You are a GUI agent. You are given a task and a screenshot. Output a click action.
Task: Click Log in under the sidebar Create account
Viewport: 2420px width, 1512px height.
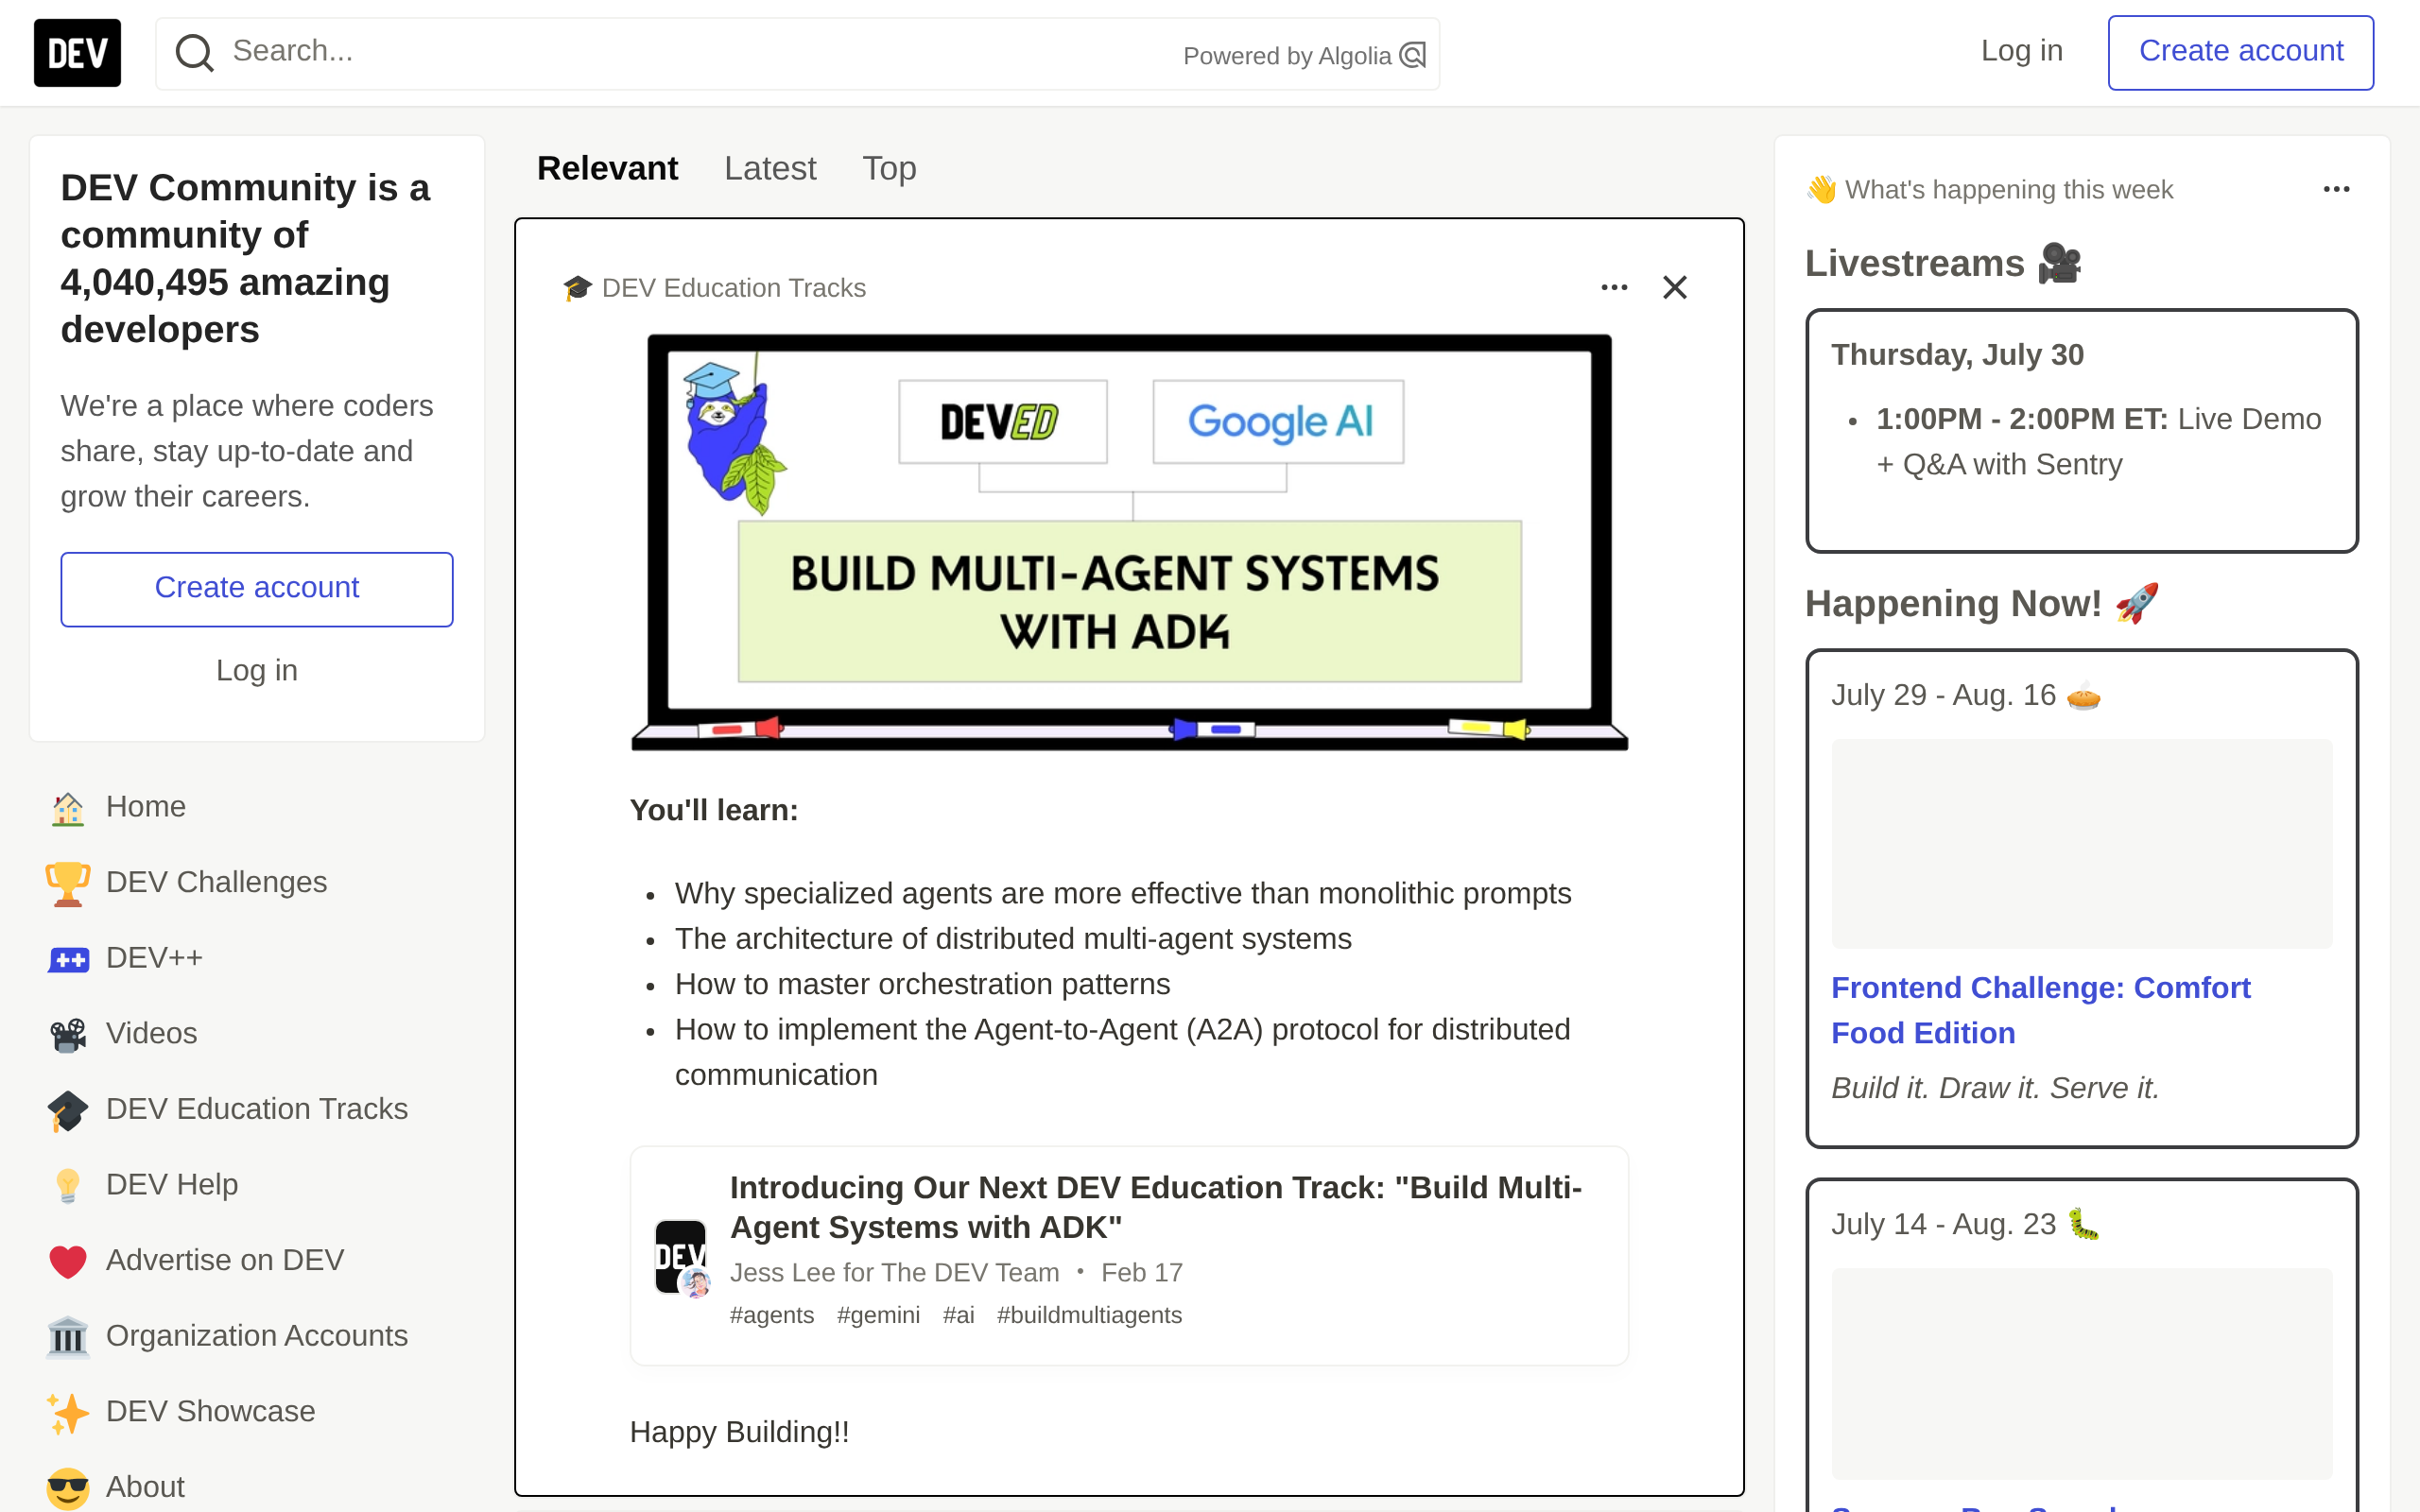point(257,671)
